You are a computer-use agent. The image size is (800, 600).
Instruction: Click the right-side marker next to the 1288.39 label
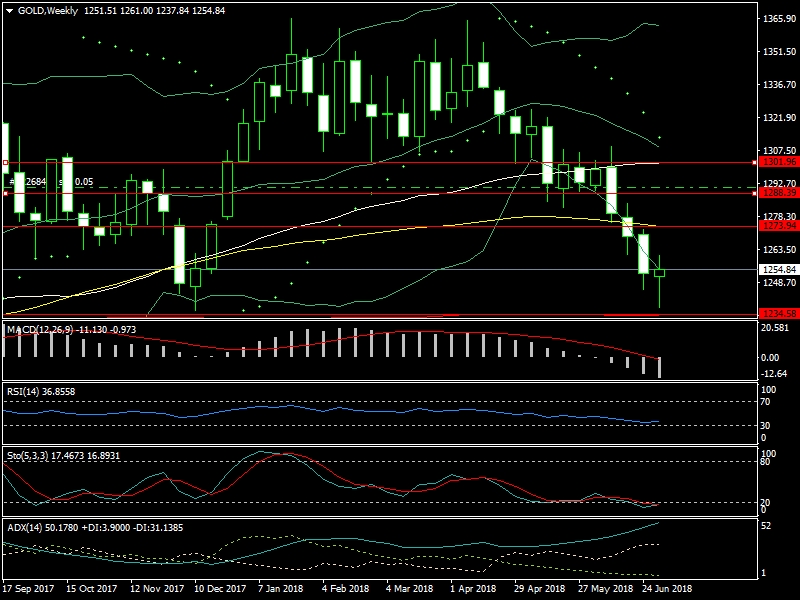tap(756, 193)
